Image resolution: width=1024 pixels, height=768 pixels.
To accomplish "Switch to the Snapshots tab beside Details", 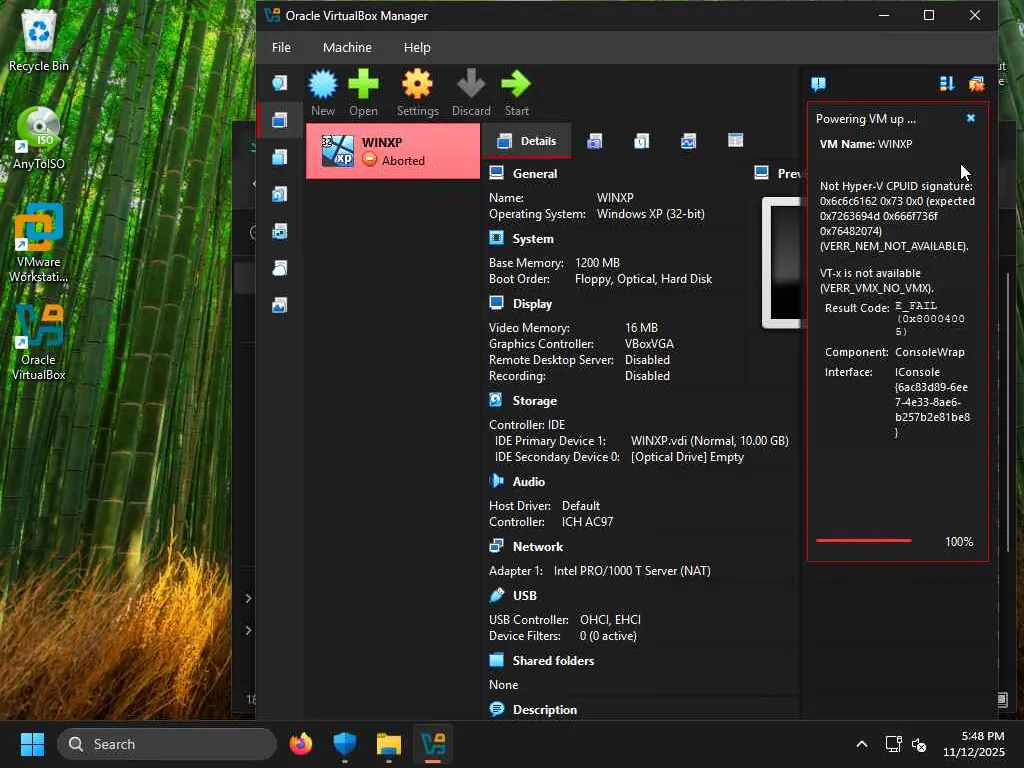I will click(595, 141).
